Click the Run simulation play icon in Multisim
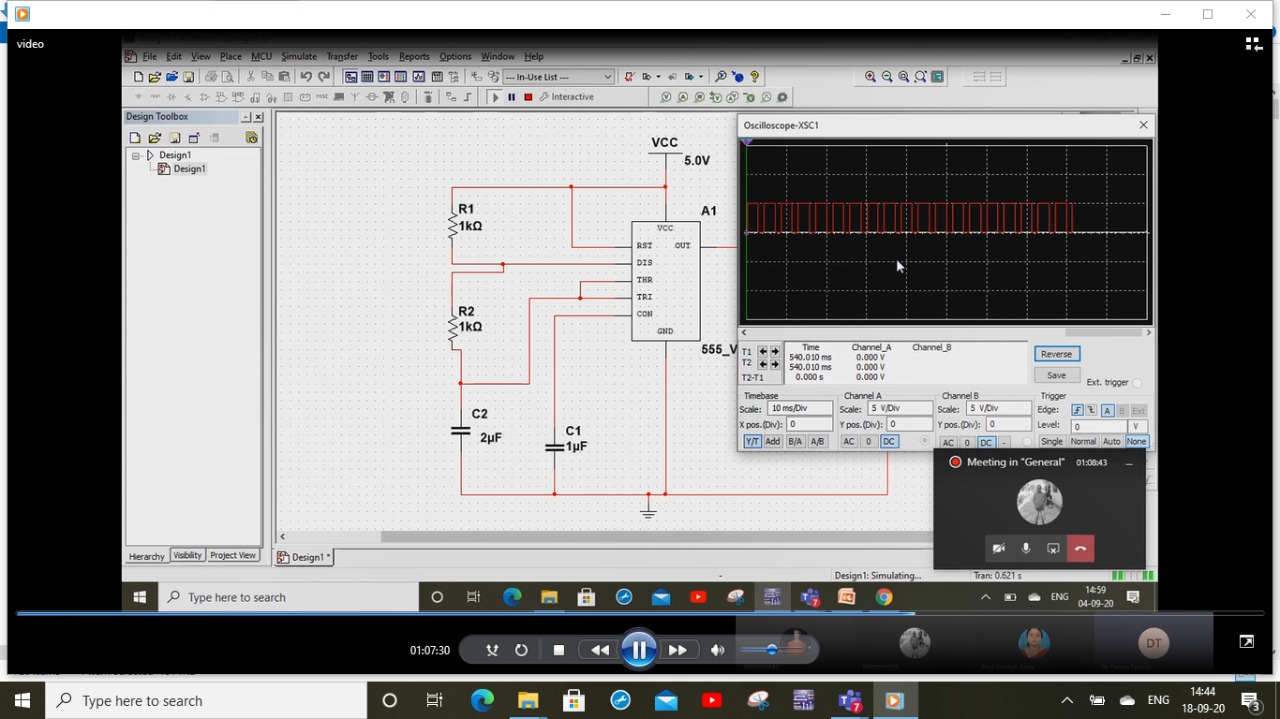 pos(495,97)
